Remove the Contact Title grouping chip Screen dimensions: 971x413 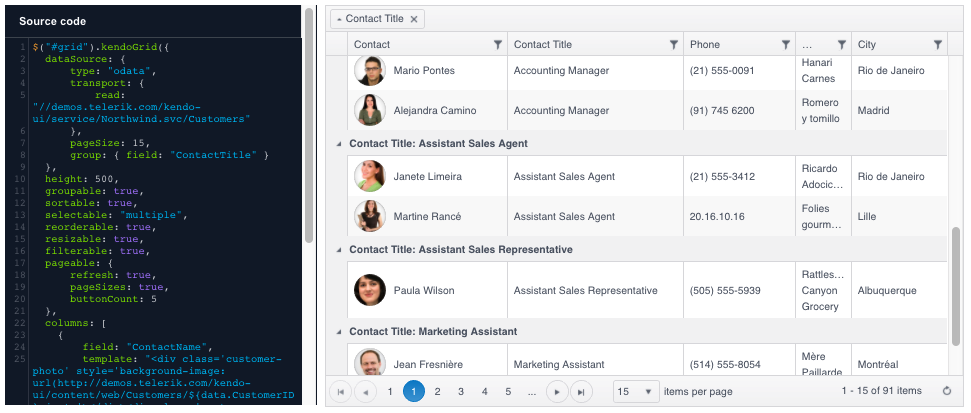point(414,19)
